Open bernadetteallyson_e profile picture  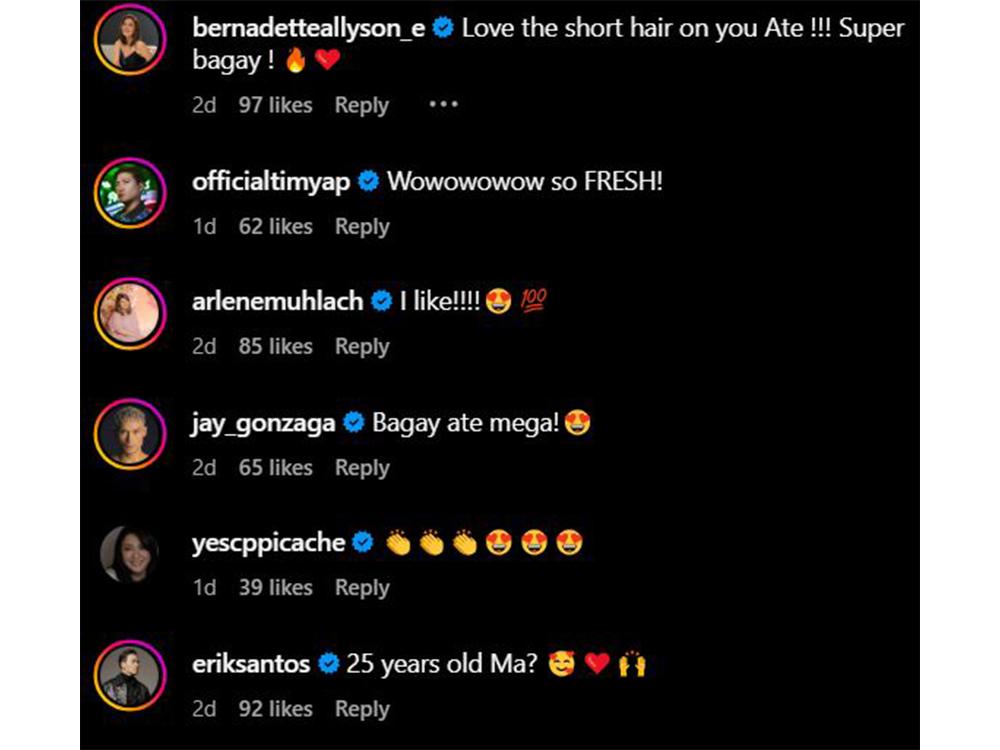click(x=130, y=39)
